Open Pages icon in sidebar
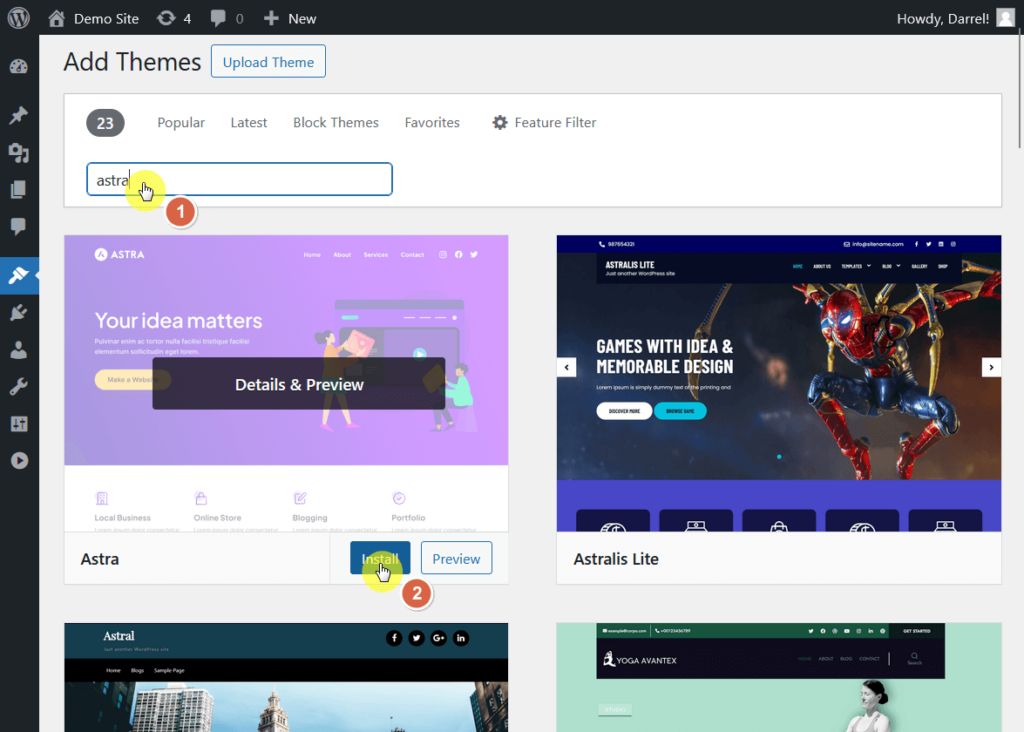The width and height of the screenshot is (1024, 732). [x=19, y=189]
